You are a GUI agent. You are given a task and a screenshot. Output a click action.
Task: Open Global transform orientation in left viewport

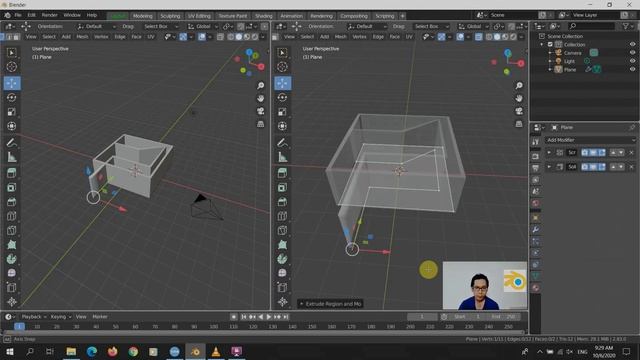pos(202,26)
